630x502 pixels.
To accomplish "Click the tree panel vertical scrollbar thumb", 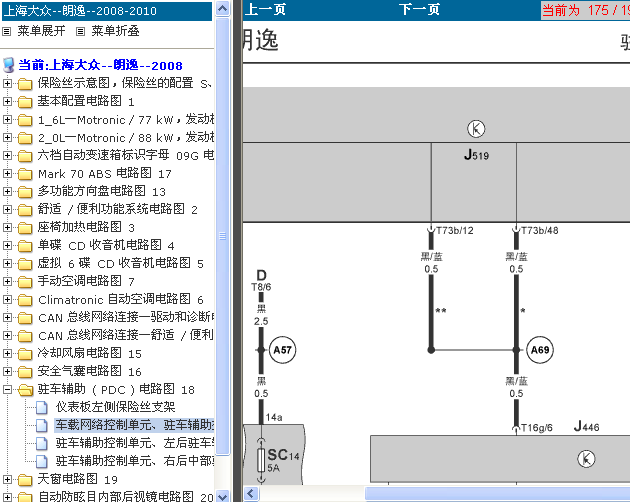I will (223, 236).
